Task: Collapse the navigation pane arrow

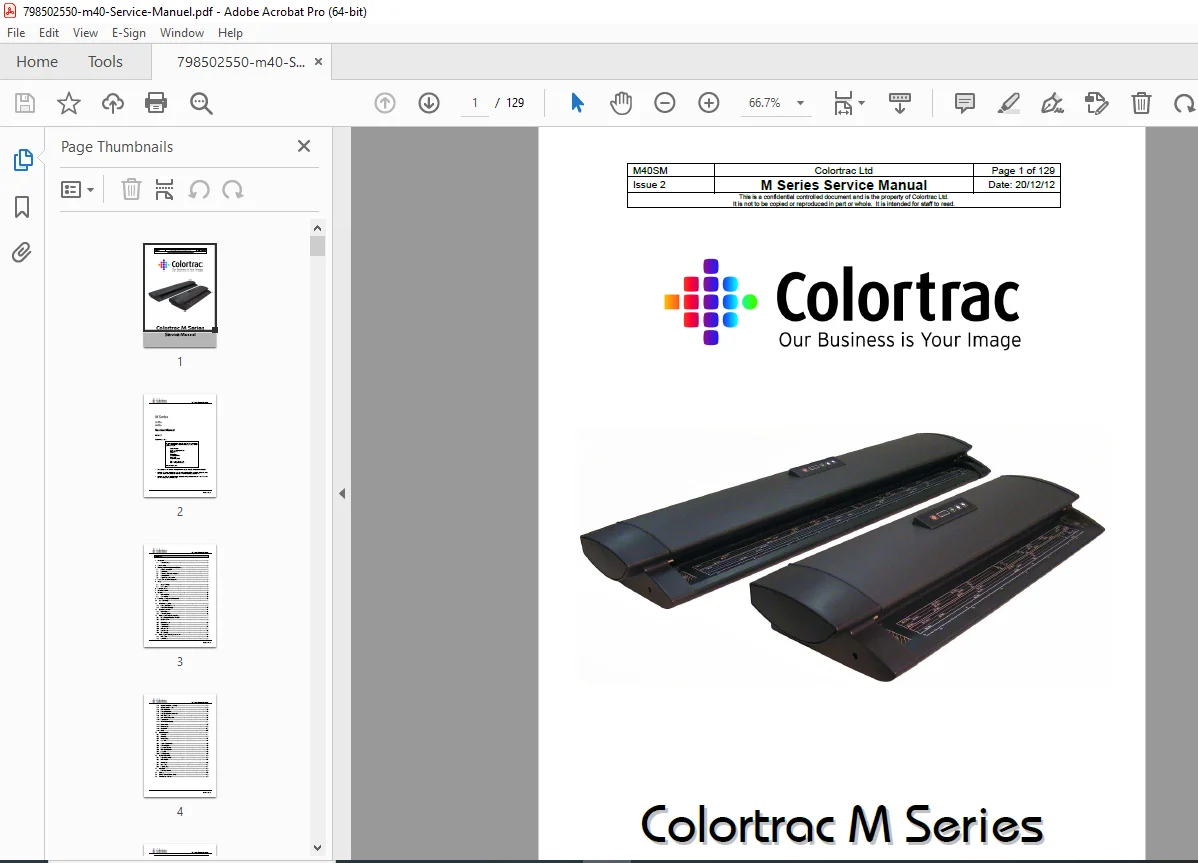Action: click(x=342, y=494)
